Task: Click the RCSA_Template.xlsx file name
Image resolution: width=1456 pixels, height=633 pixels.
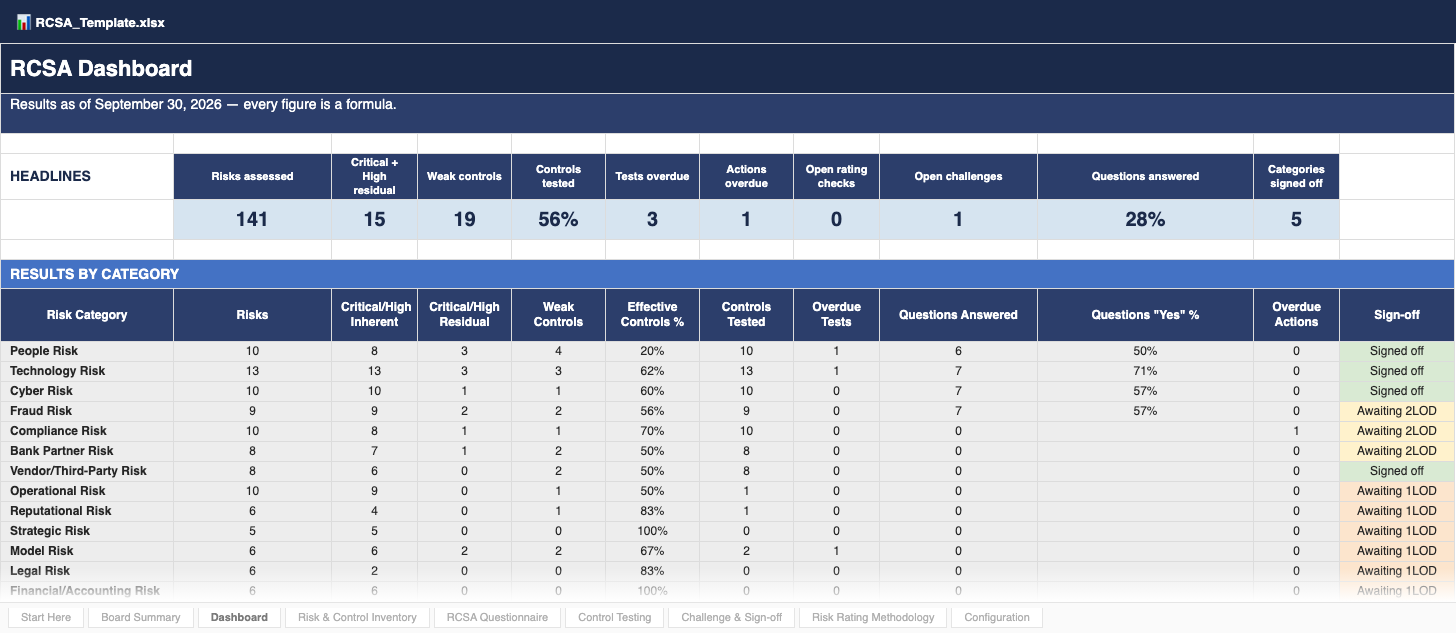Action: pos(100,22)
